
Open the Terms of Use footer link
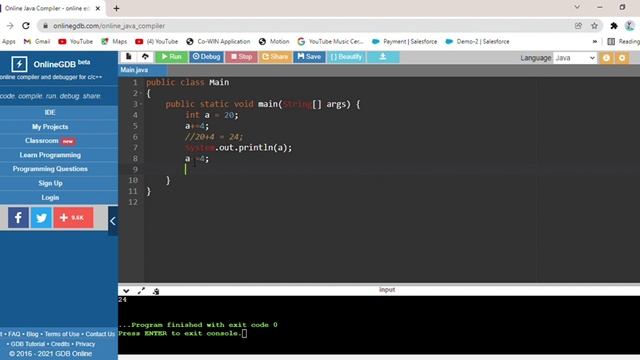62,334
